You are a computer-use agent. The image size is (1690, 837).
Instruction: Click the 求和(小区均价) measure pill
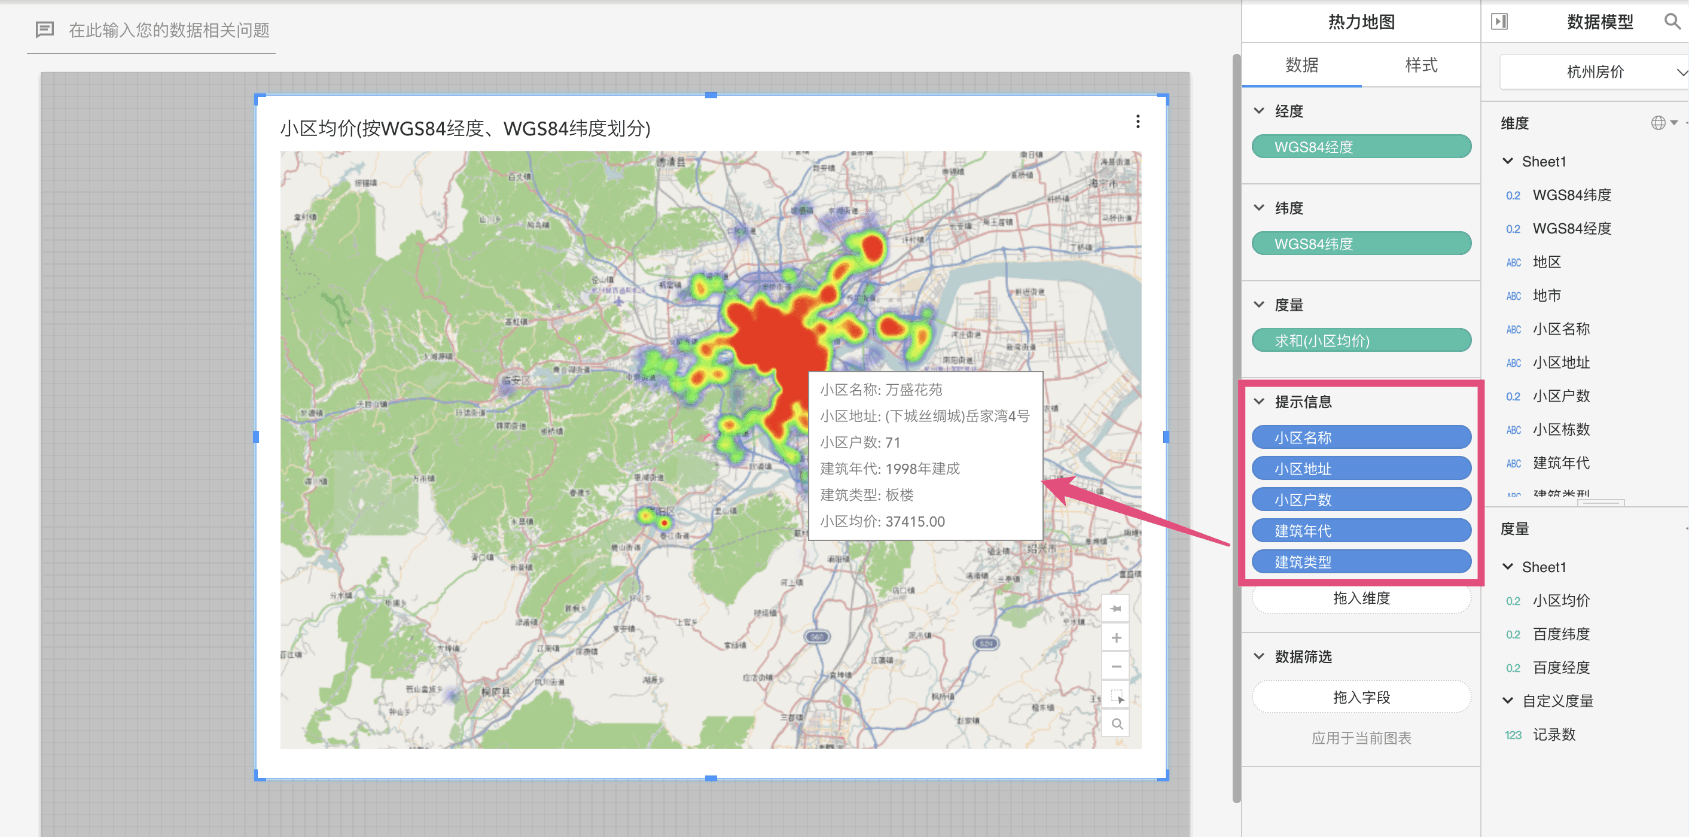(1361, 341)
